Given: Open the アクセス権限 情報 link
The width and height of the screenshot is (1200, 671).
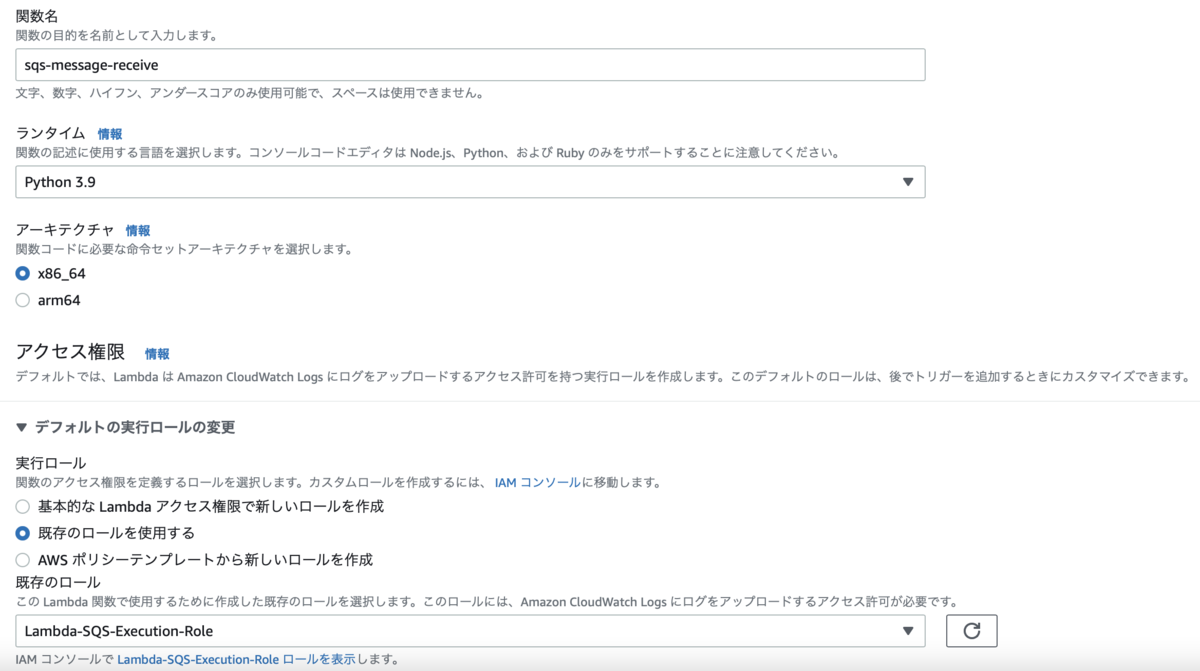Looking at the screenshot, I should (157, 353).
